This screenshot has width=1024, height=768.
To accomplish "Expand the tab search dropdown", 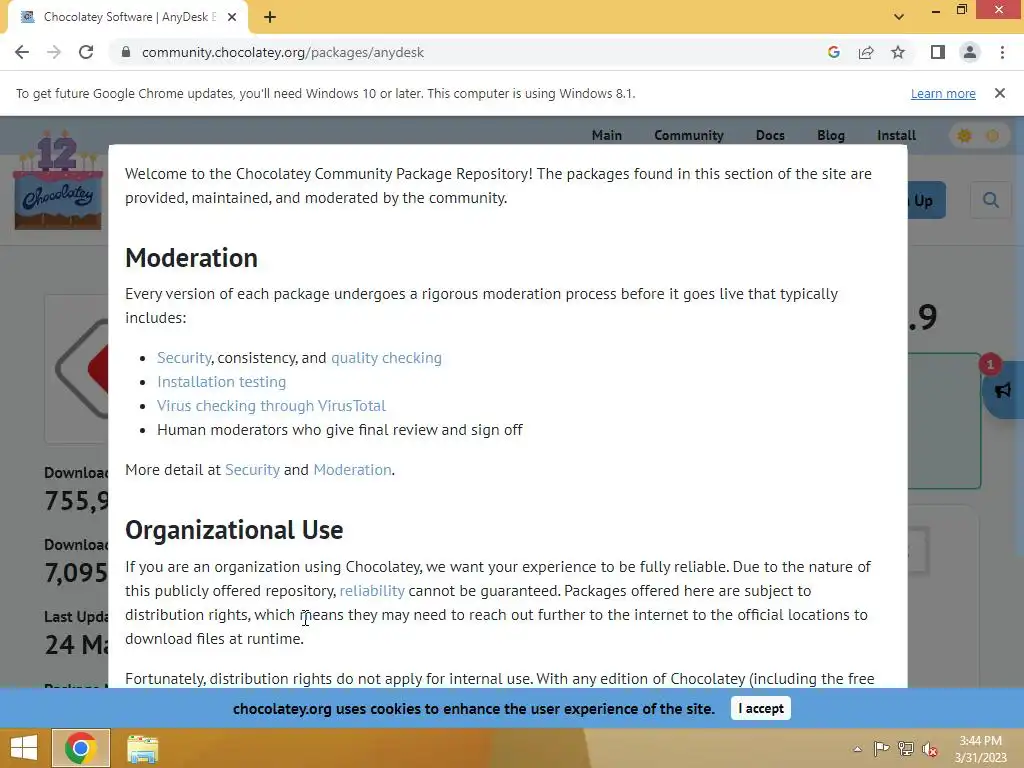I will [899, 17].
